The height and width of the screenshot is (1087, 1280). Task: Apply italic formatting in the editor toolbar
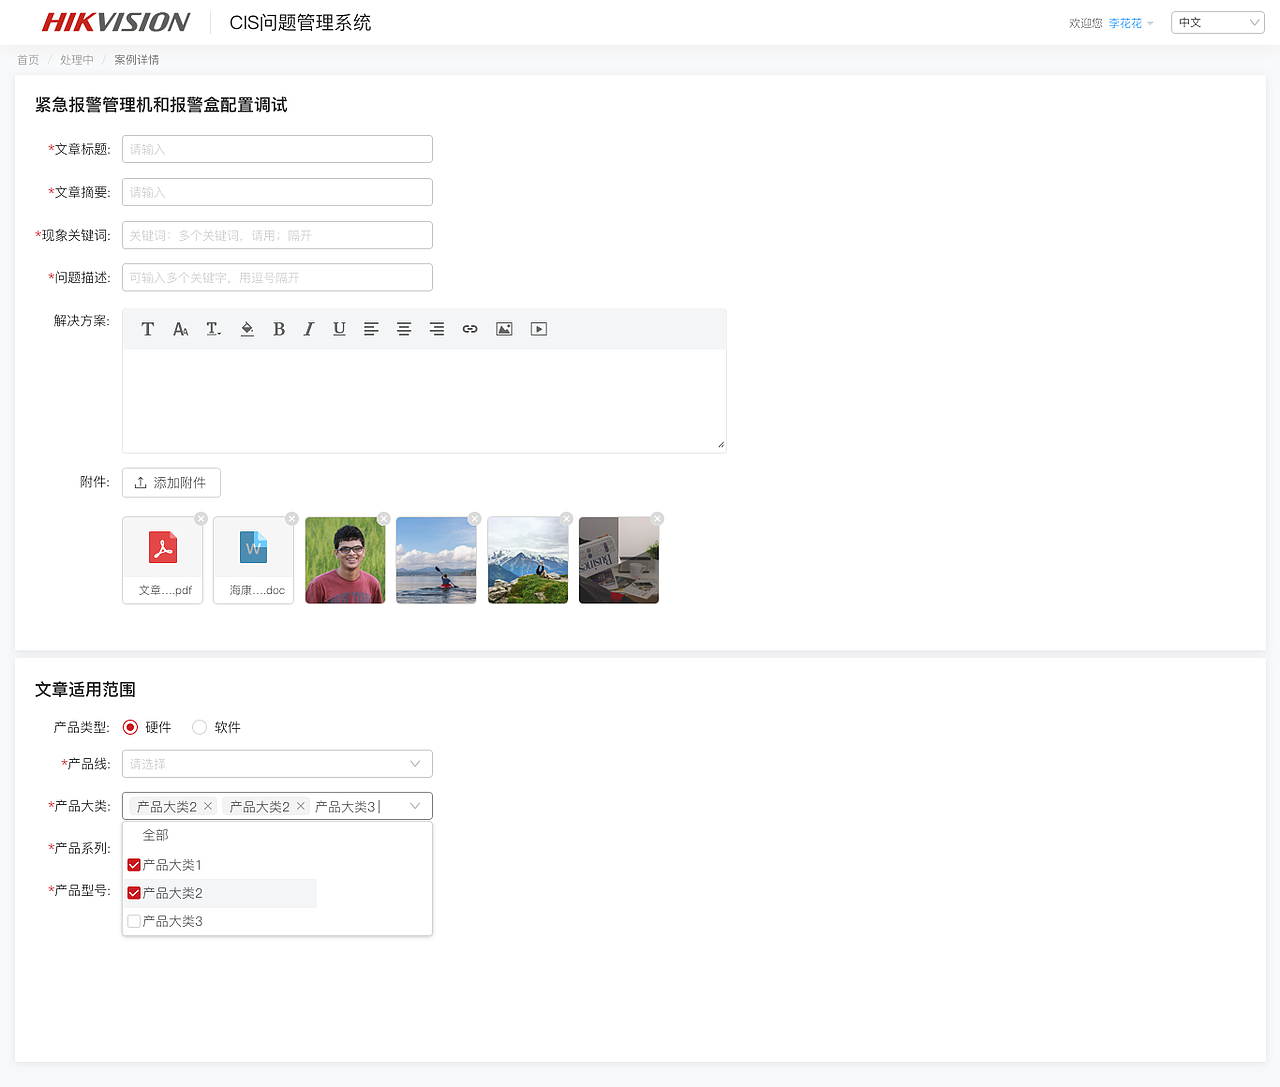pos(309,328)
